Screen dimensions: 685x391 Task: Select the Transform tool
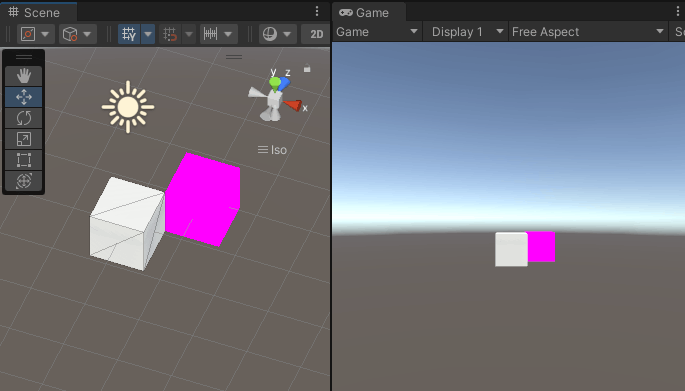point(24,181)
